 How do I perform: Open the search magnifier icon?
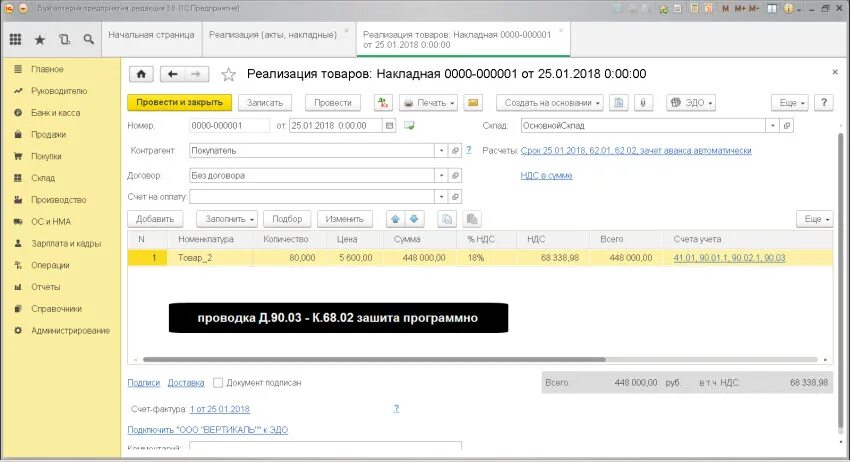[88, 39]
